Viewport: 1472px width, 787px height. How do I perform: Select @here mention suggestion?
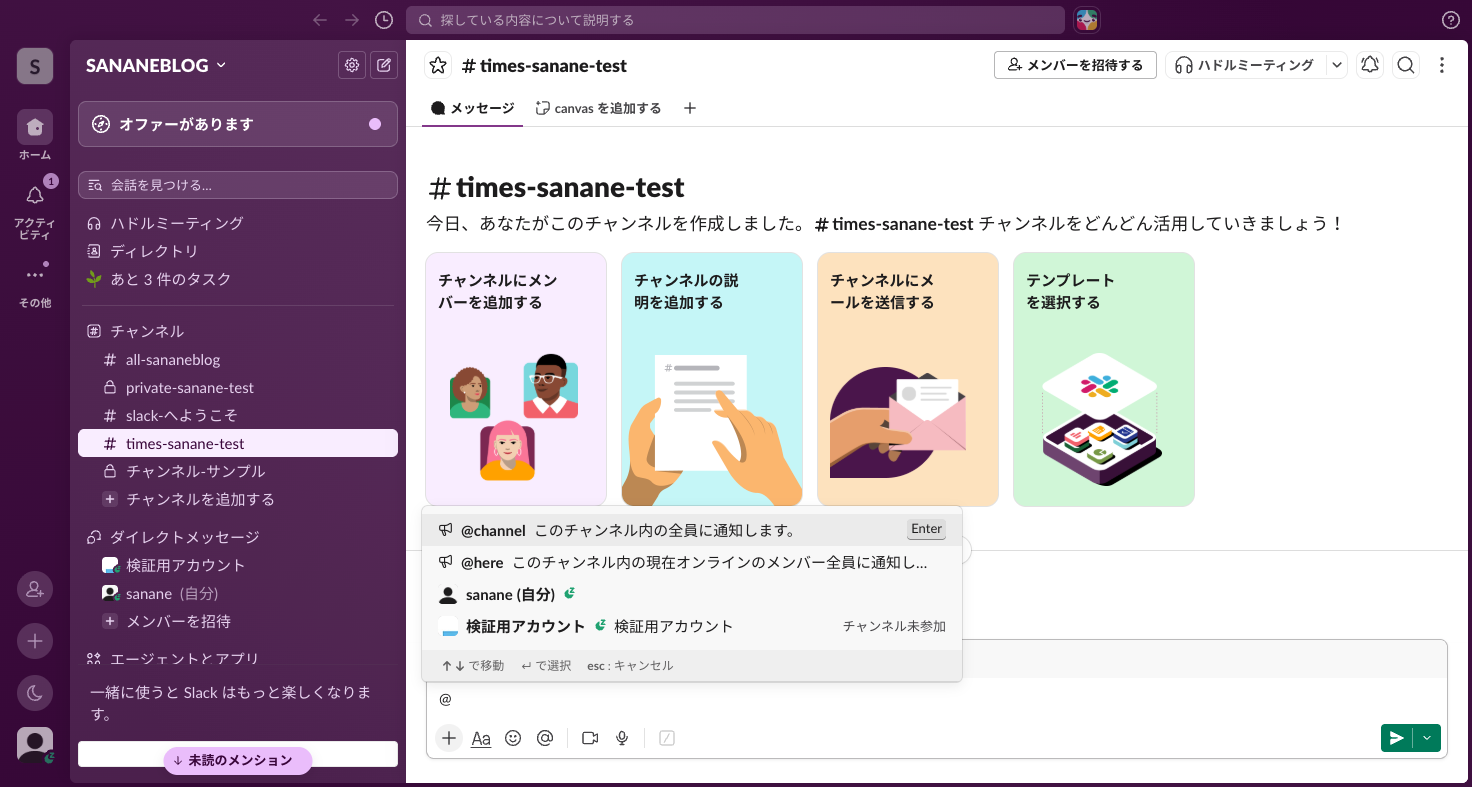click(x=691, y=562)
